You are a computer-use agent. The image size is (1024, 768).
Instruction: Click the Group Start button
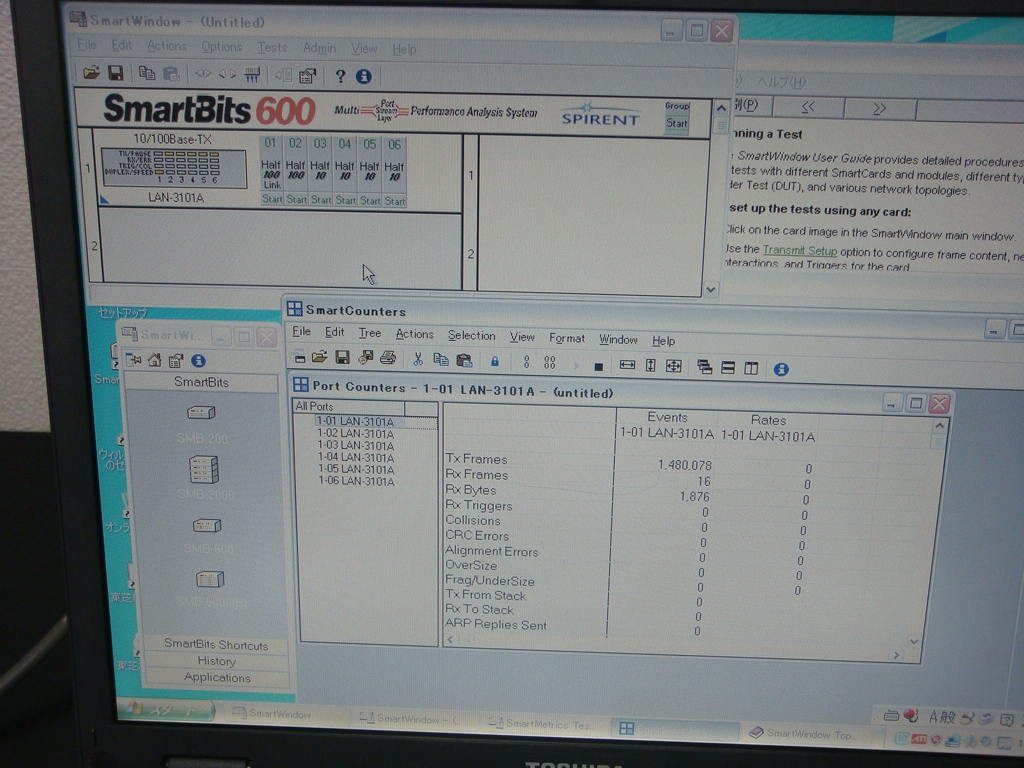click(677, 123)
